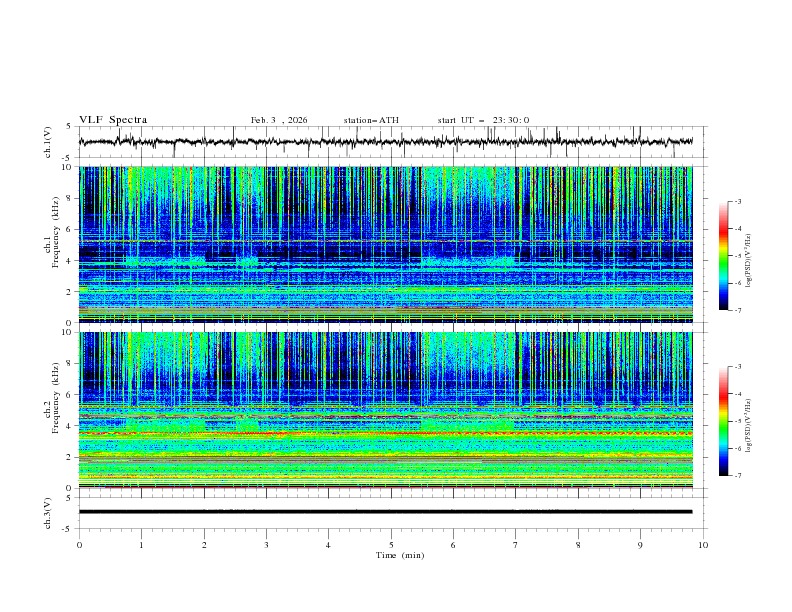This screenshot has width=792, height=612.
Task: Click the "-7" tick on upper color bar
Action: 738,310
